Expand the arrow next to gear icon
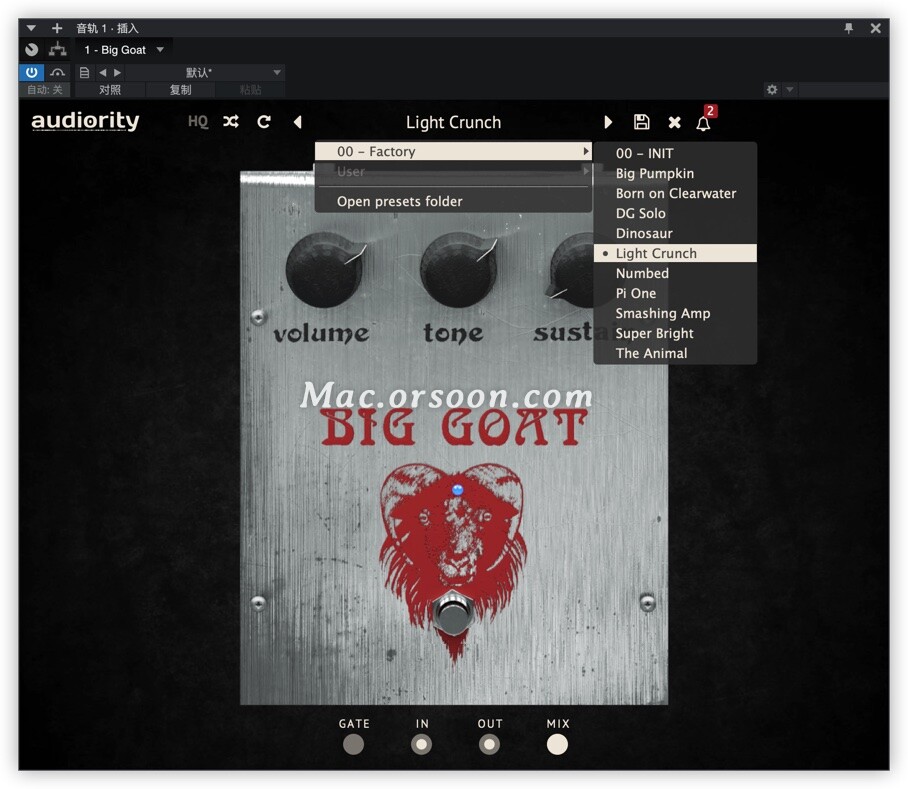The height and width of the screenshot is (789, 908). [790, 89]
